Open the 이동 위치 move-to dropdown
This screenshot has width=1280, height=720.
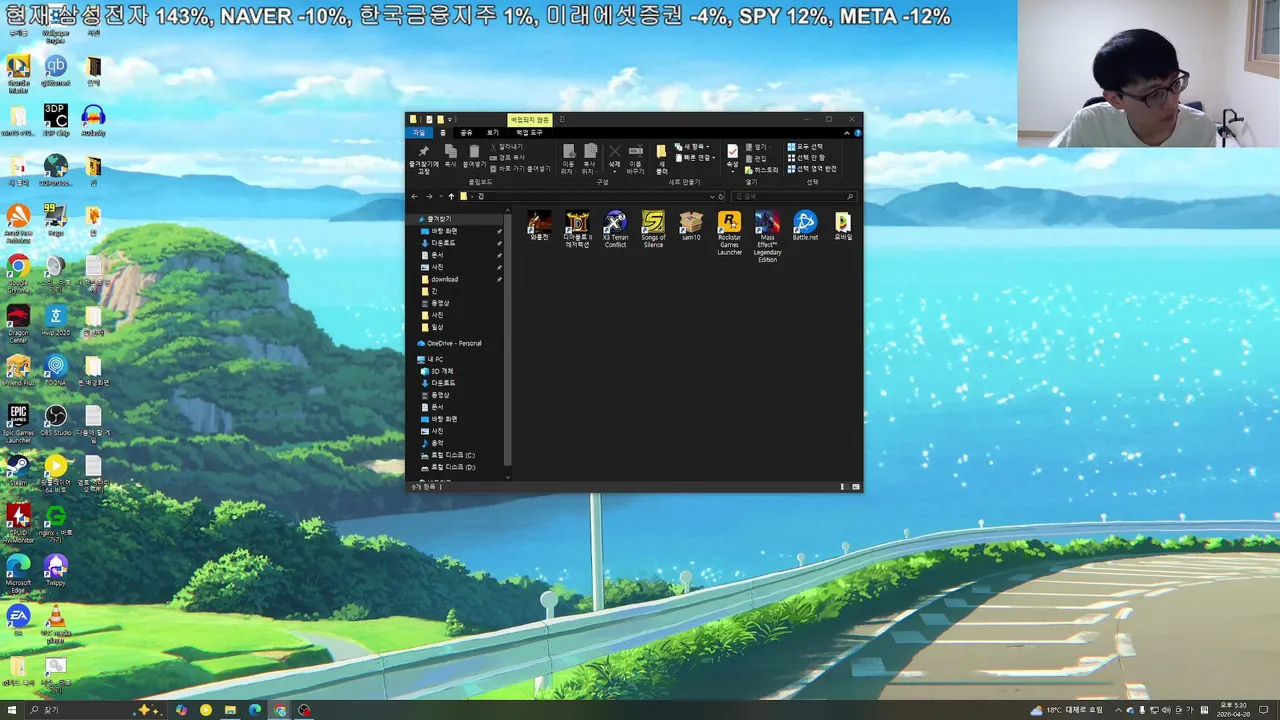[569, 159]
